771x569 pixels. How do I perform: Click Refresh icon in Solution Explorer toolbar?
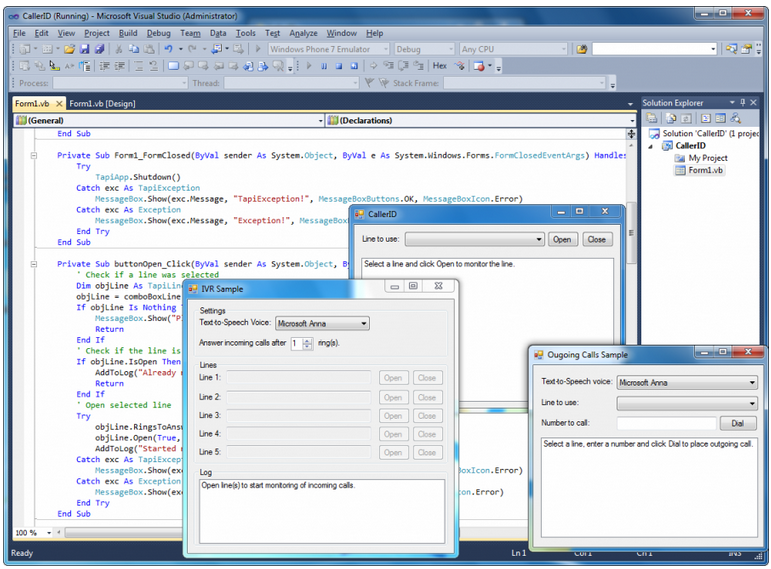[x=686, y=119]
